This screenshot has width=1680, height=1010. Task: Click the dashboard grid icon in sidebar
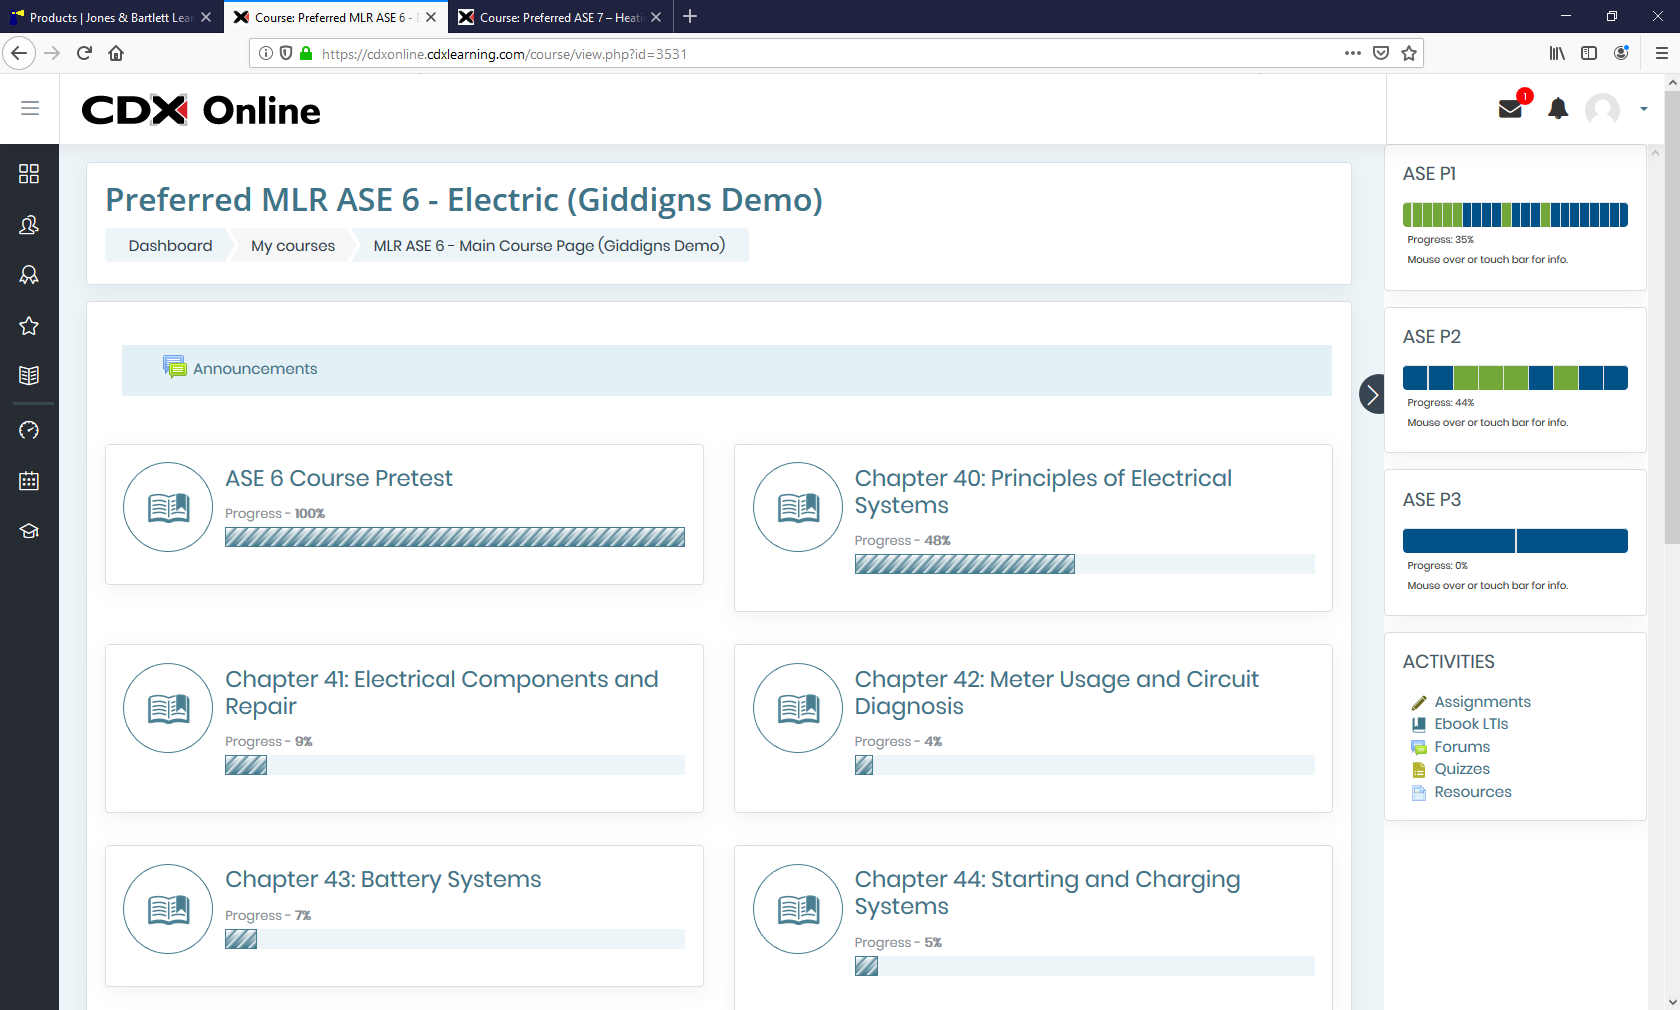coord(29,174)
